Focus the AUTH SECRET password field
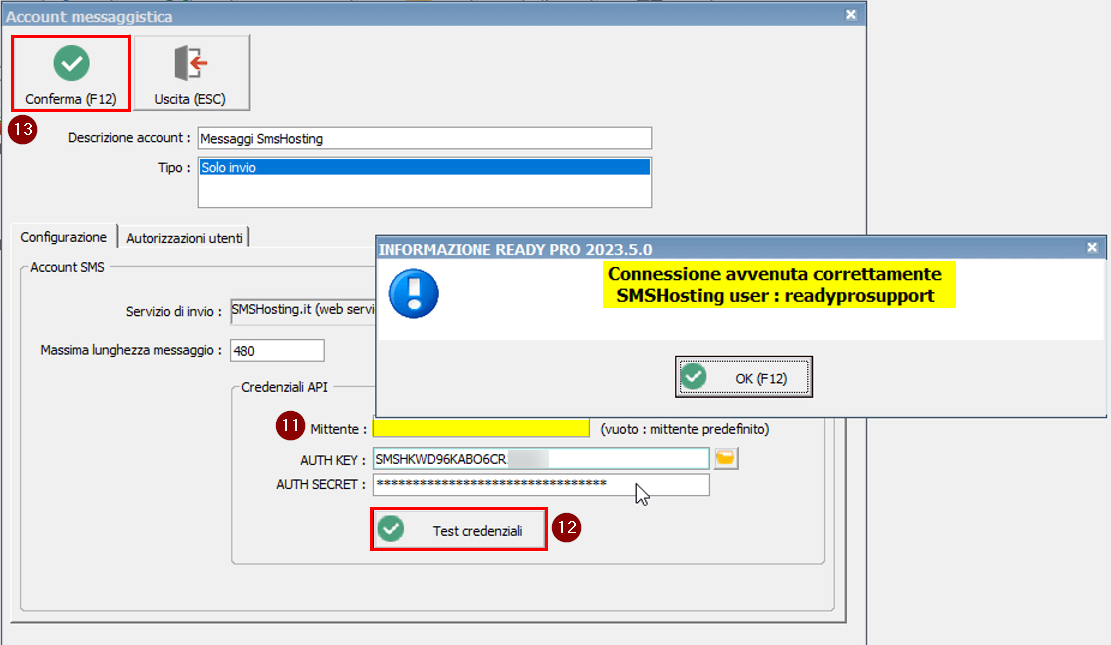The width and height of the screenshot is (1111, 645). (x=540, y=485)
